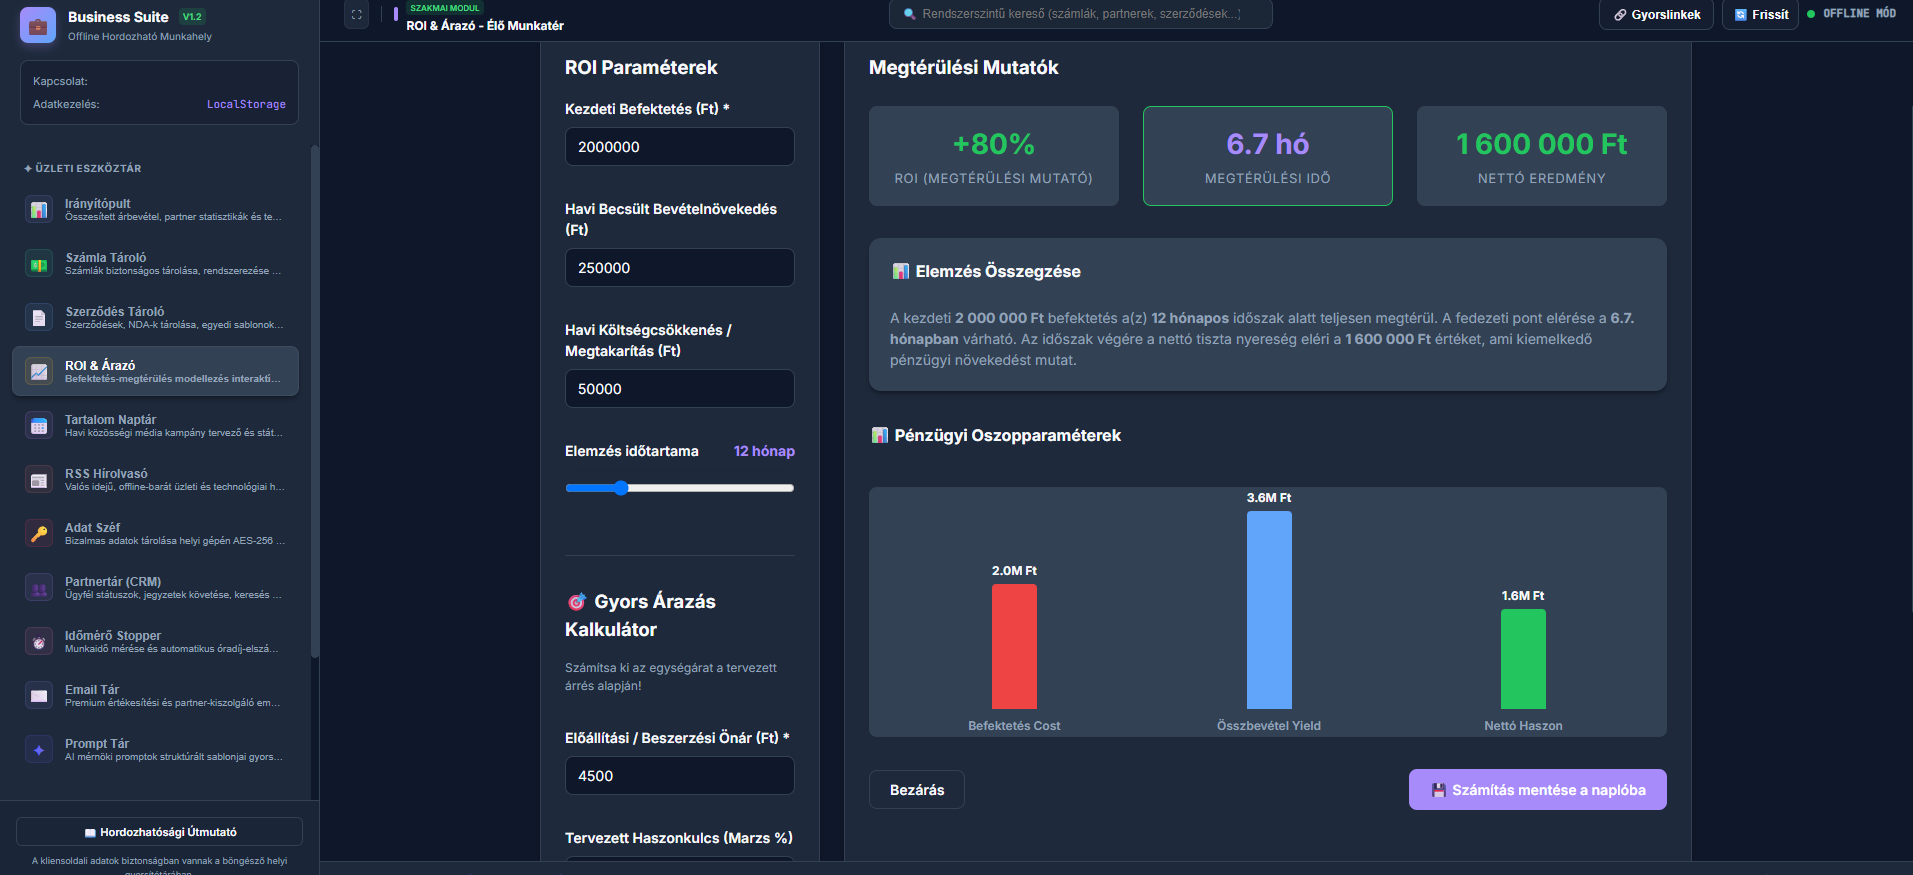
Task: Open Időmérő Stopper clock icon
Action: [39, 642]
